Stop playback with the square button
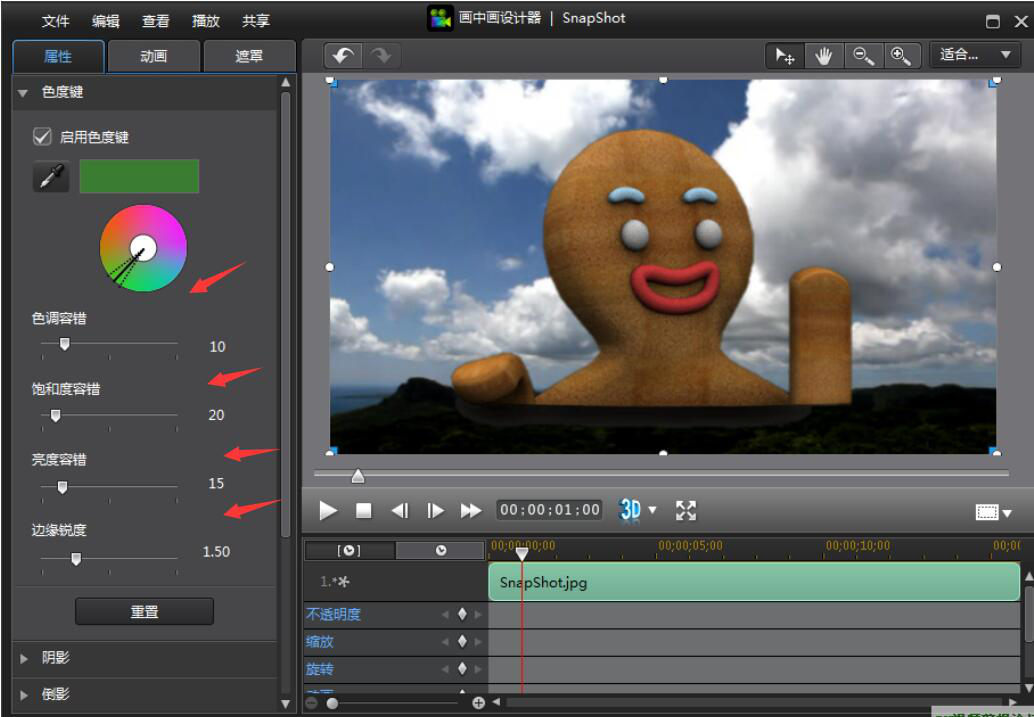Image resolution: width=1034 pixels, height=717 pixels. coord(364,510)
